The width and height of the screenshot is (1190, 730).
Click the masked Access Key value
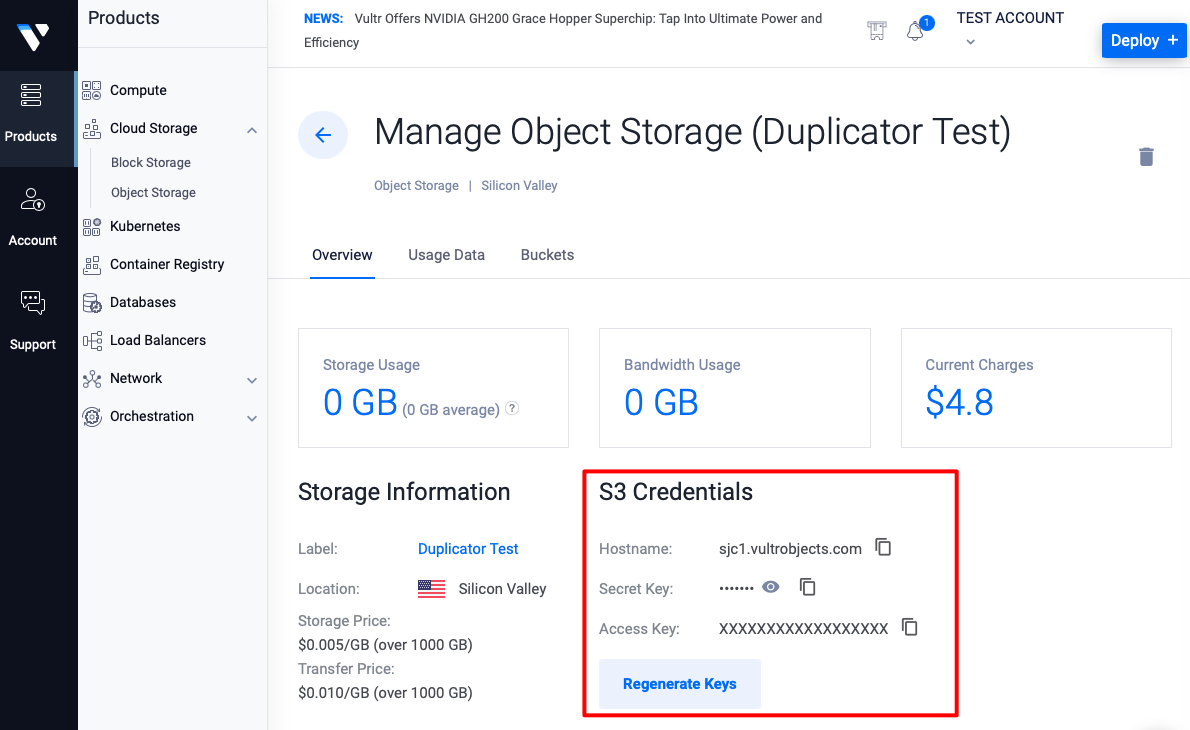point(804,628)
